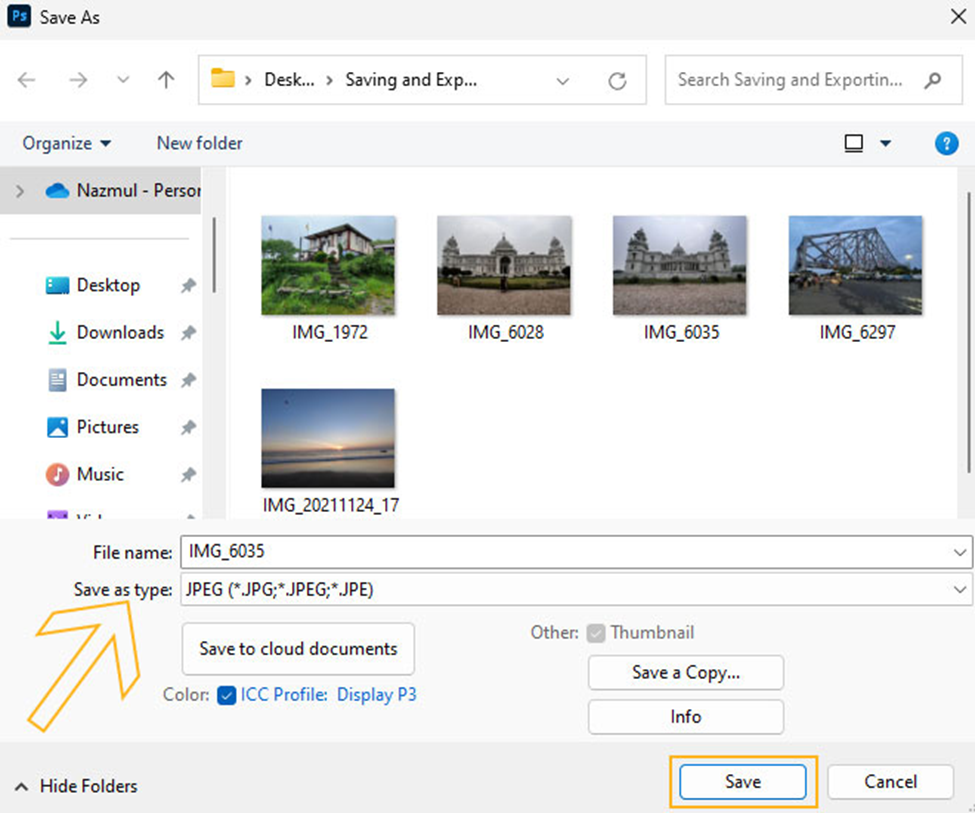Open the File name history dropdown
Image resolution: width=975 pixels, height=813 pixels.
(x=960, y=551)
